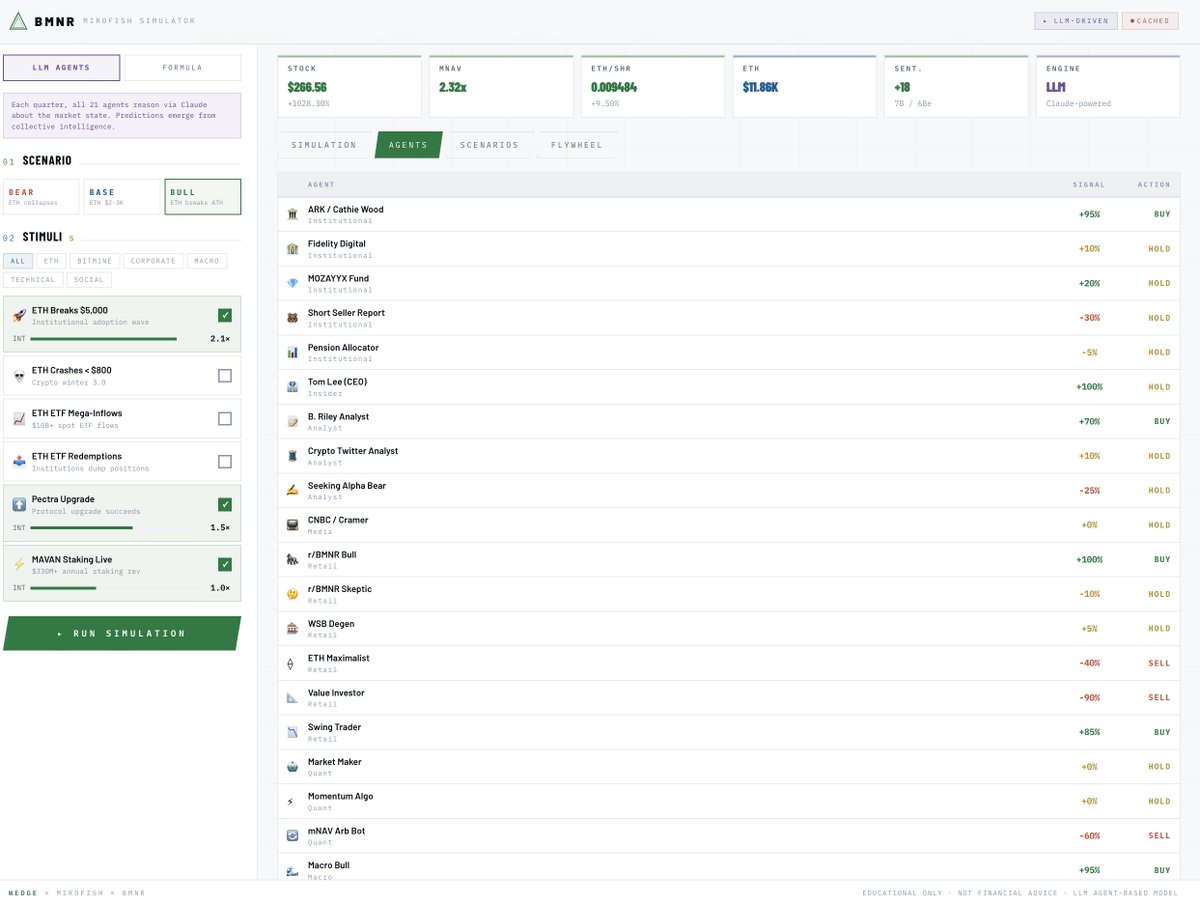This screenshot has height=905, width=1200.
Task: Click the Pectra Upgrade arrow icon
Action: [x=19, y=505]
